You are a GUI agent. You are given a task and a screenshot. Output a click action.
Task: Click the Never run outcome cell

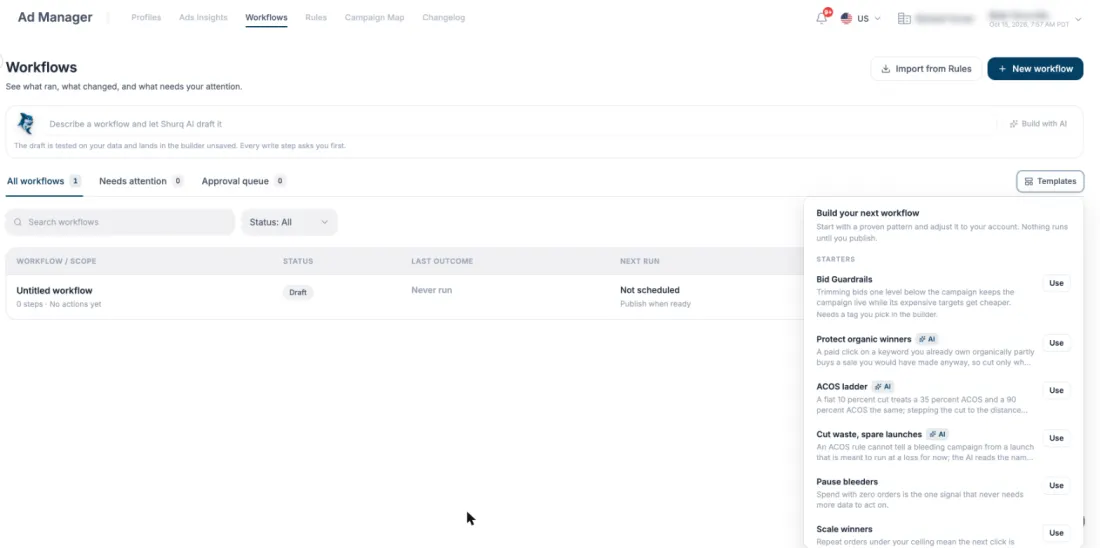(x=431, y=290)
